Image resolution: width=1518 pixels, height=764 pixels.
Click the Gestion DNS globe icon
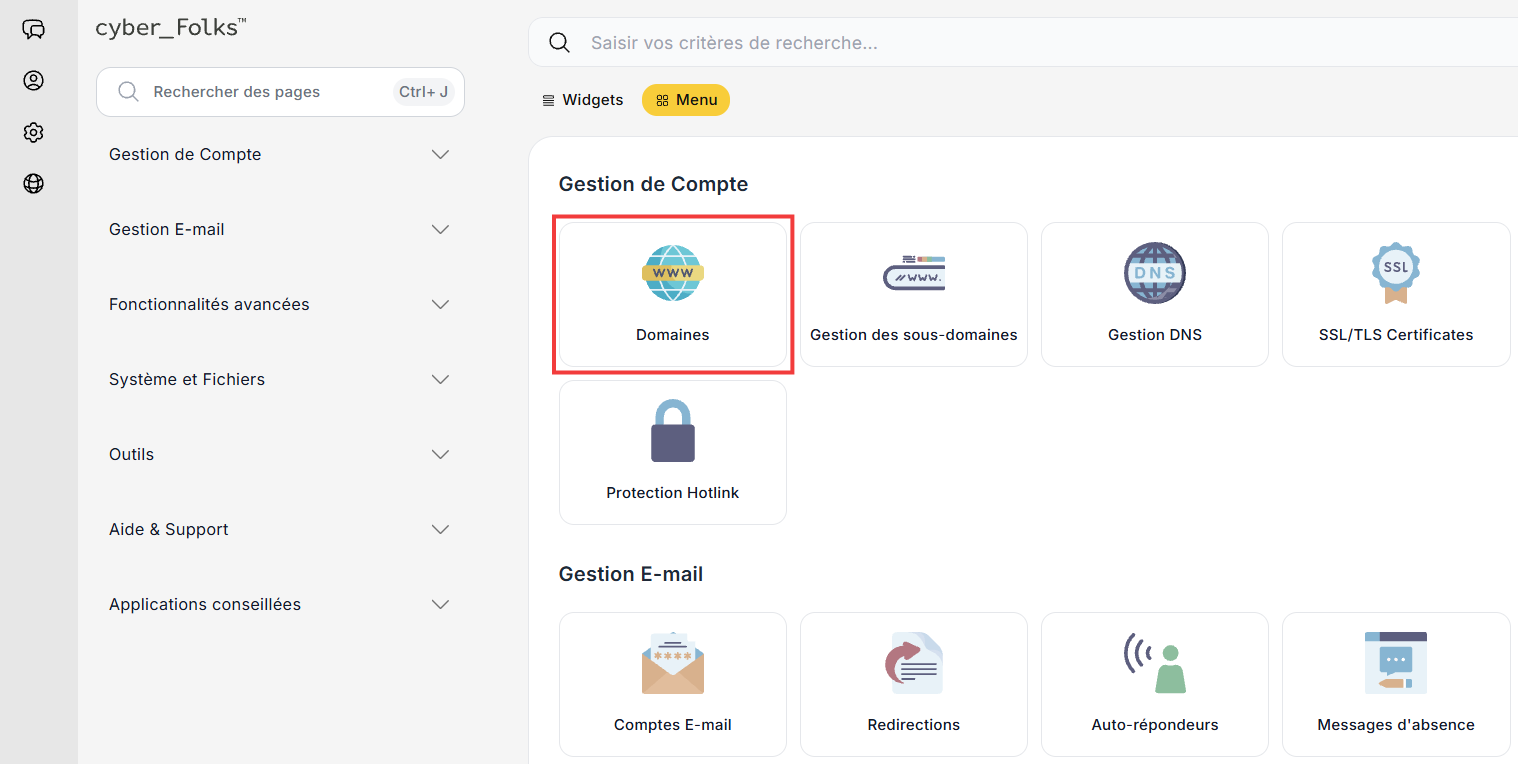click(1155, 272)
